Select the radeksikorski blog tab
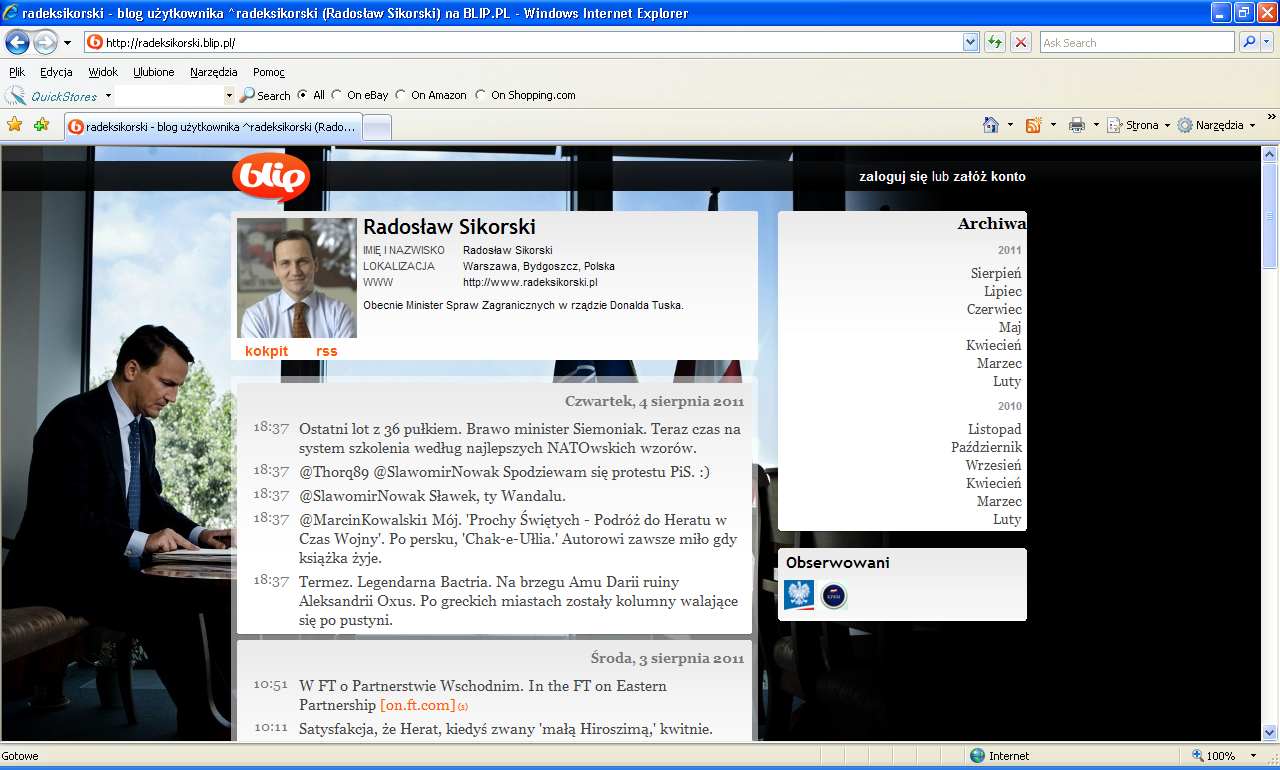Viewport: 1280px width, 770px height. tap(212, 127)
